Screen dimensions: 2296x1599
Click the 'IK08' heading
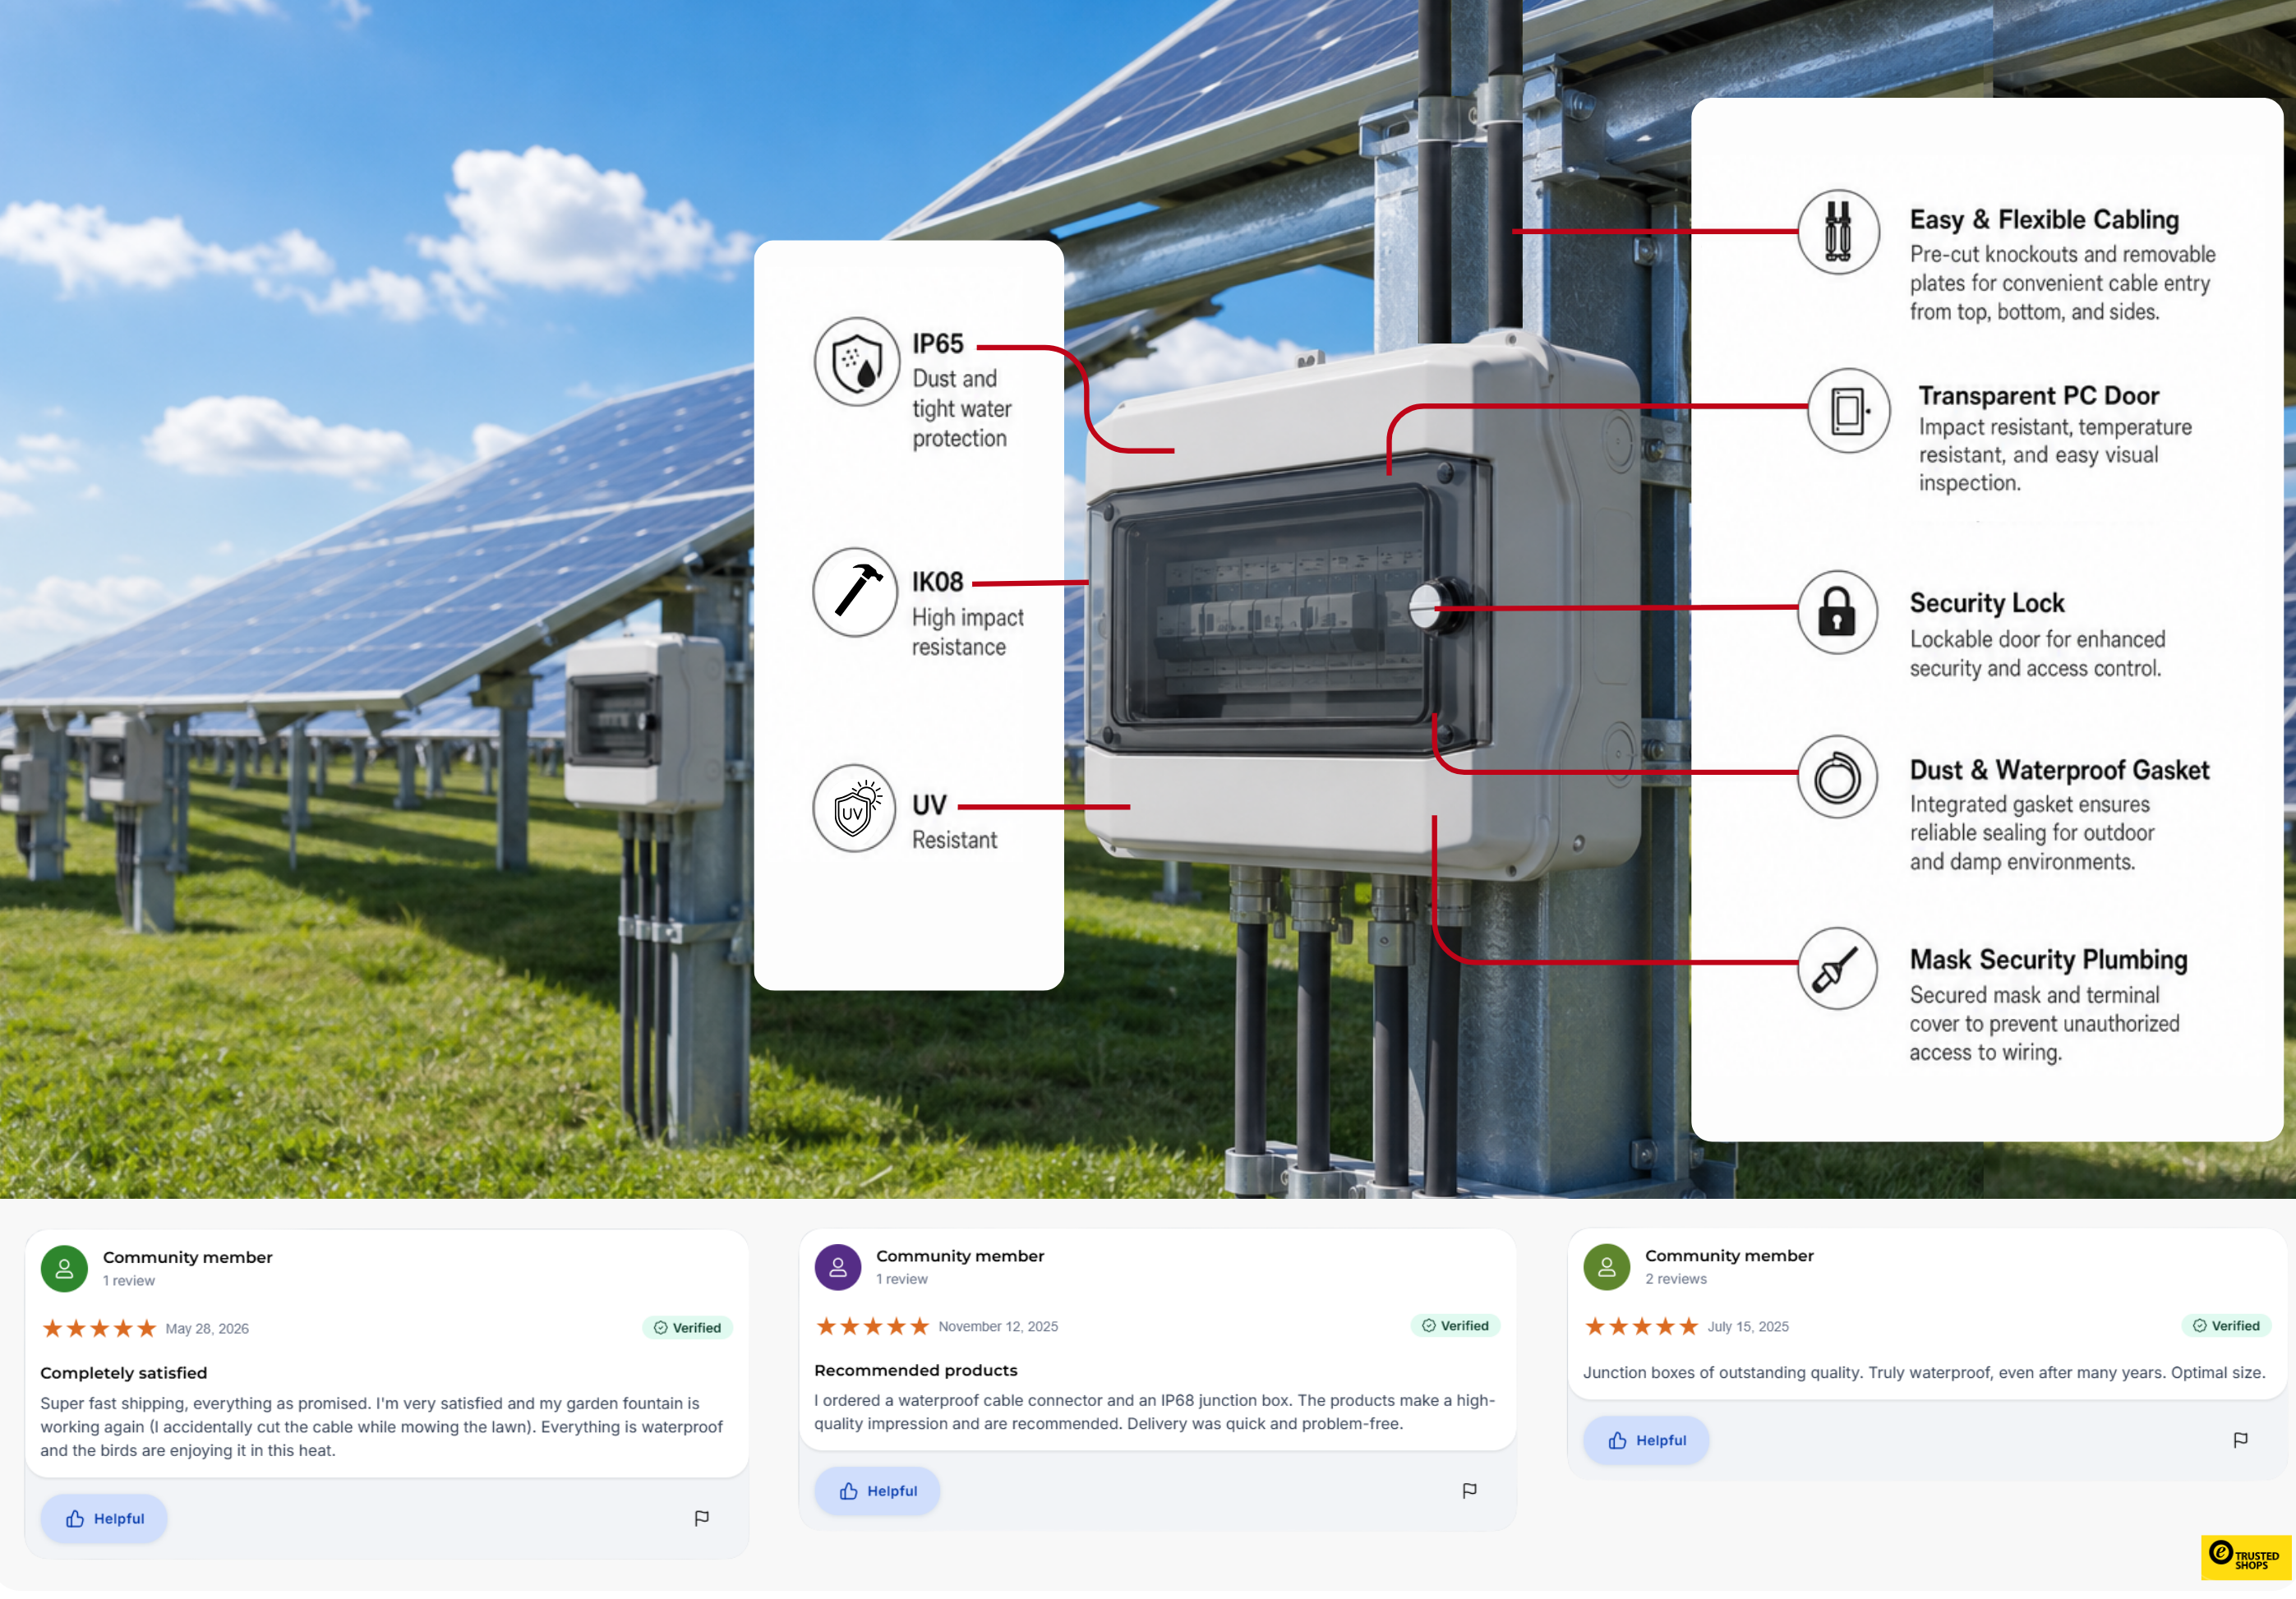[x=937, y=582]
